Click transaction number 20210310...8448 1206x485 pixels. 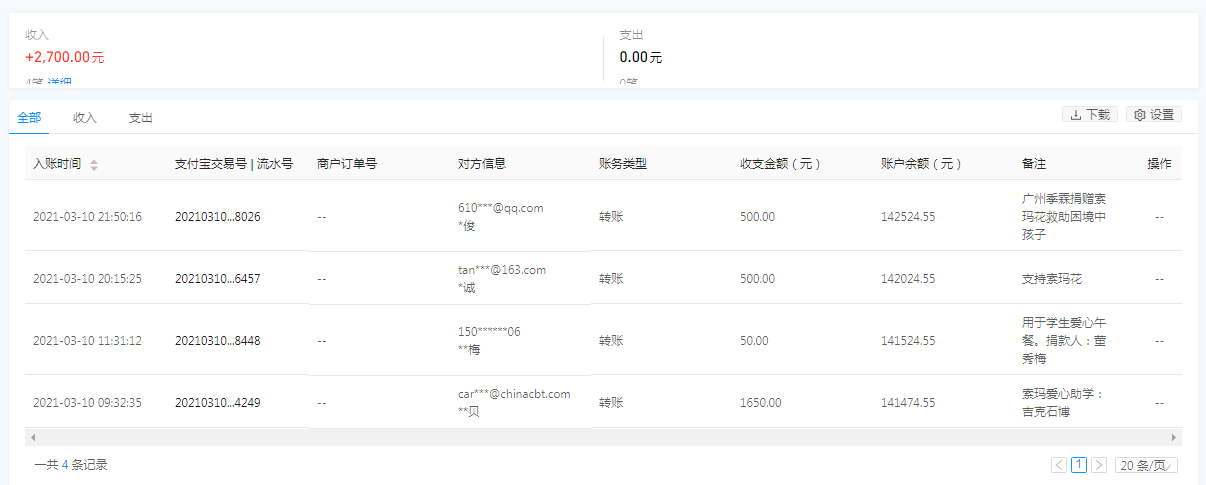217,341
